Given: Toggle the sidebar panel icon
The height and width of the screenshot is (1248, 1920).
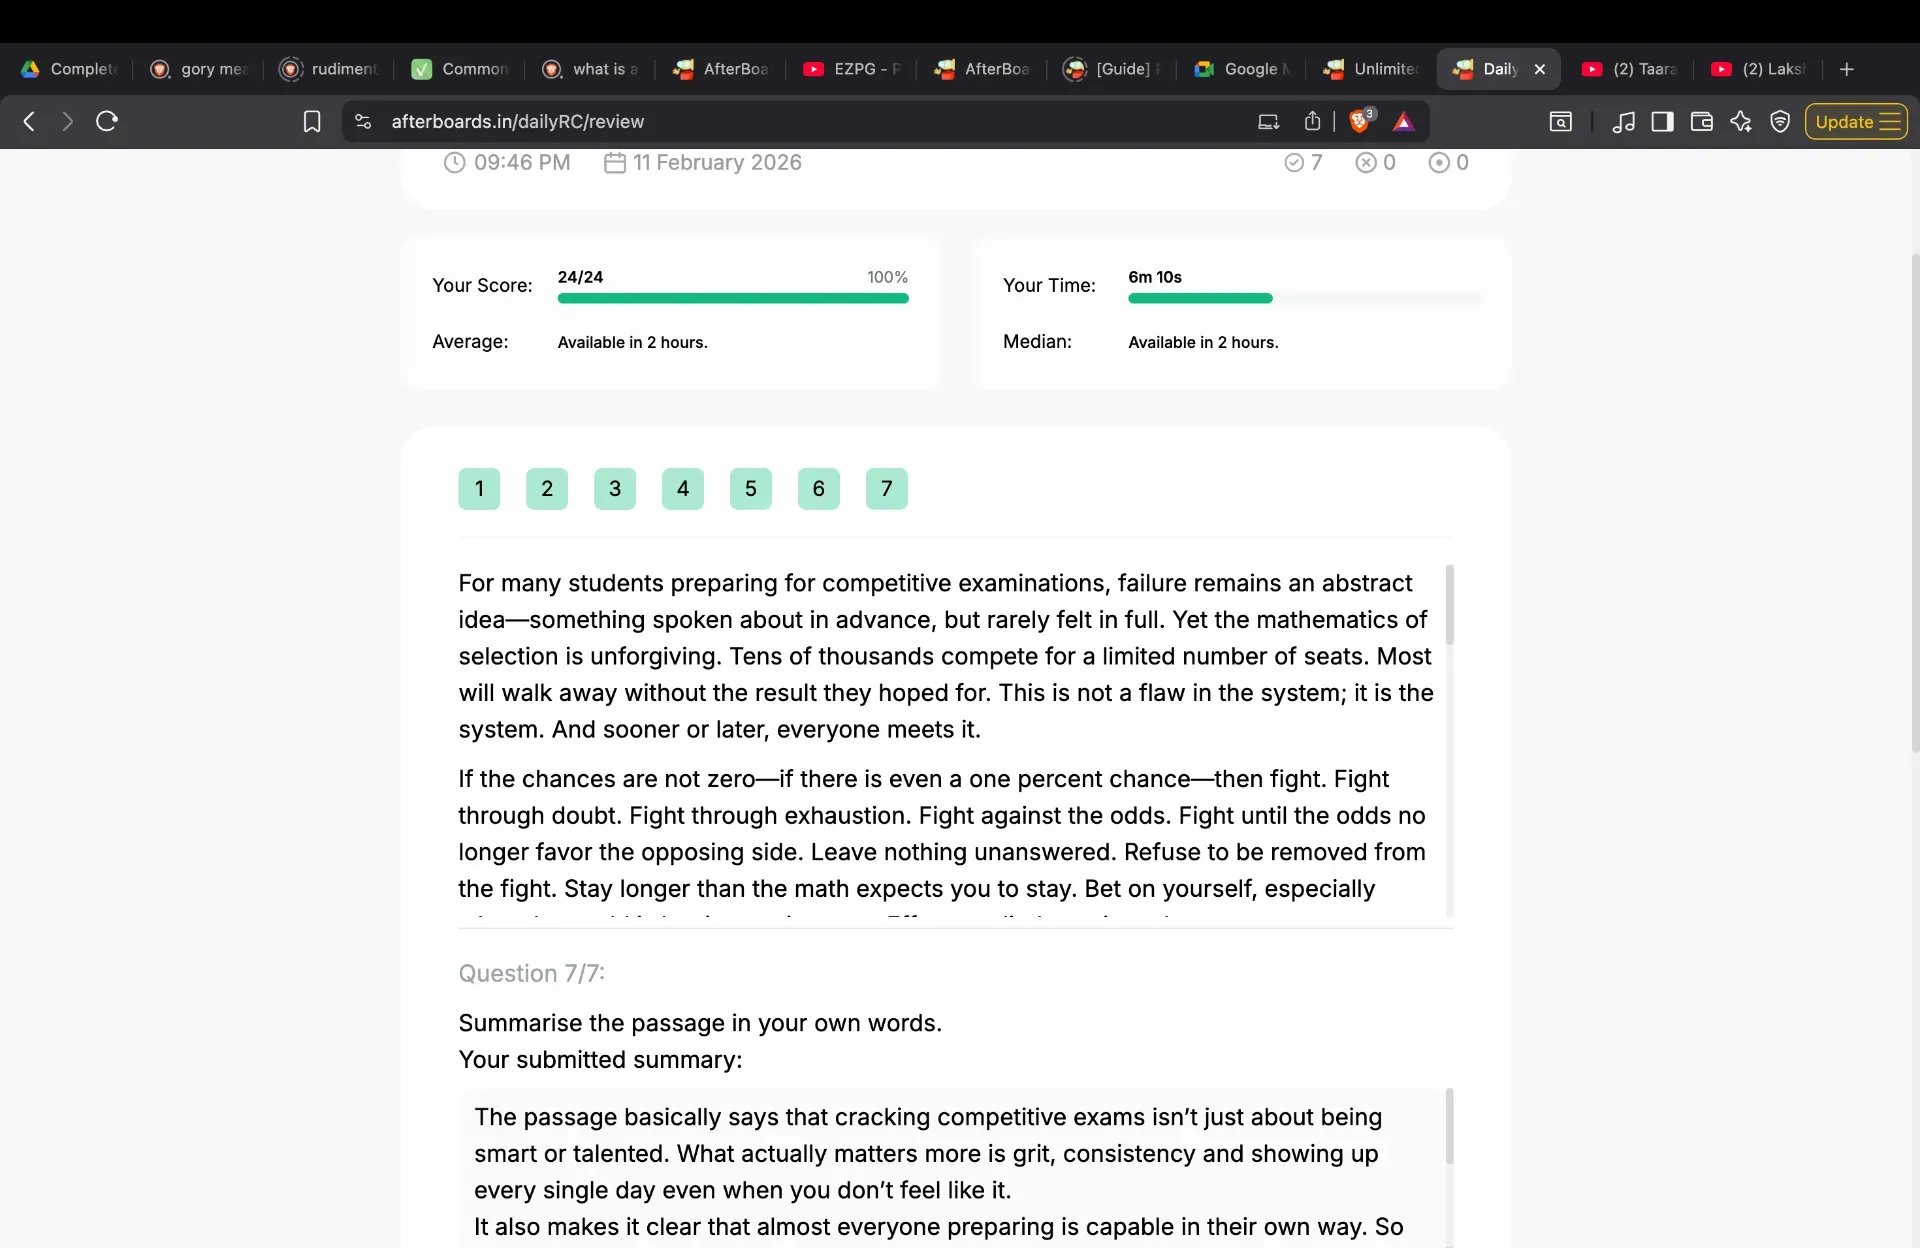Looking at the screenshot, I should pos(1662,122).
